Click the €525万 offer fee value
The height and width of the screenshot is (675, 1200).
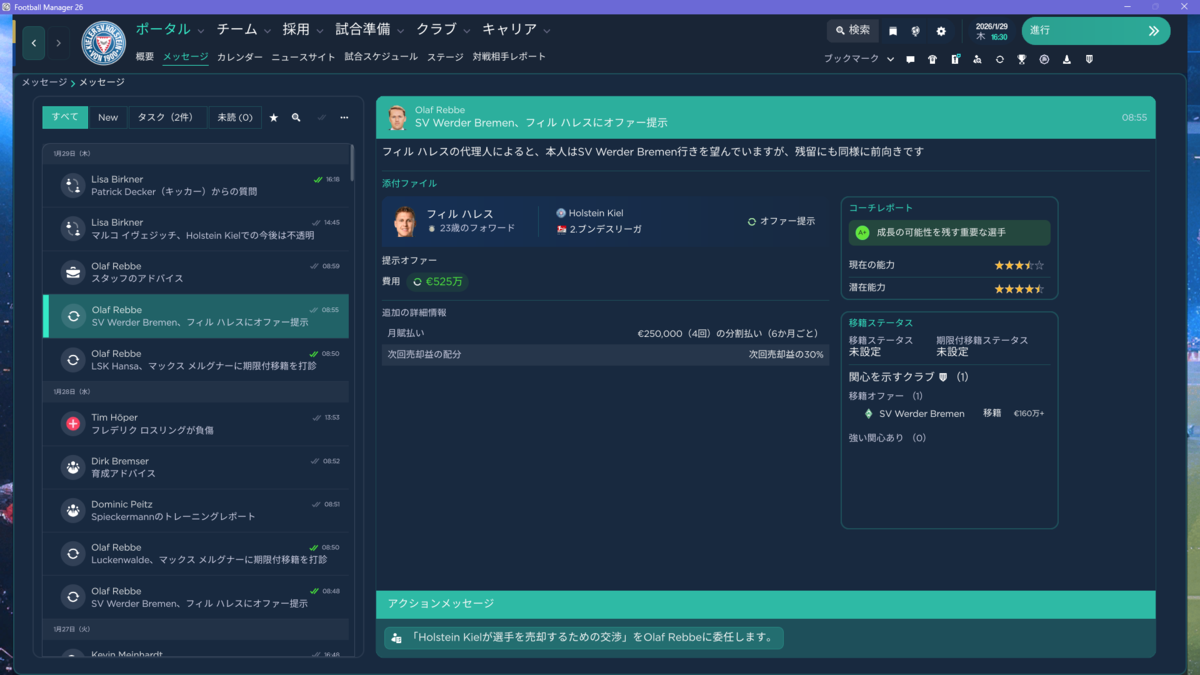point(438,282)
